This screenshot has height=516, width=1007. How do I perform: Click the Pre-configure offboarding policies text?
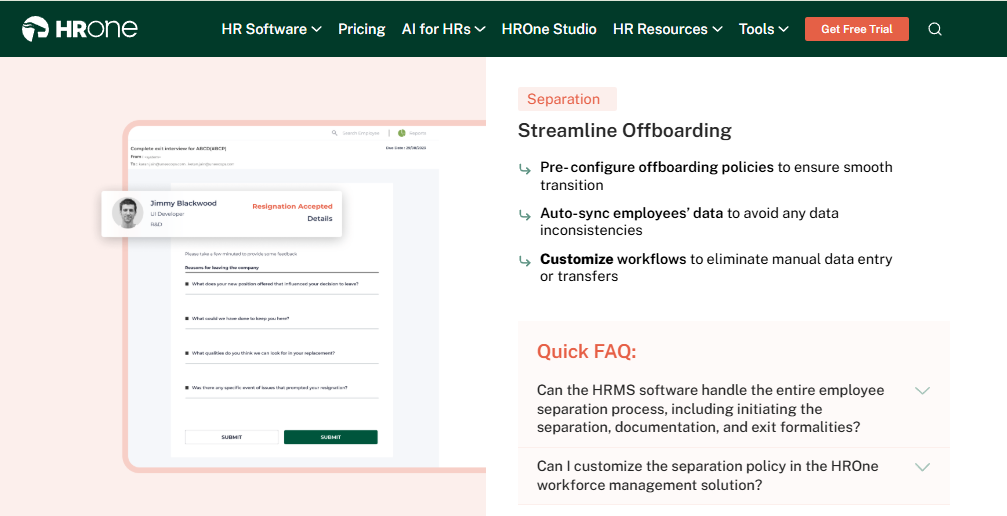[x=657, y=167]
